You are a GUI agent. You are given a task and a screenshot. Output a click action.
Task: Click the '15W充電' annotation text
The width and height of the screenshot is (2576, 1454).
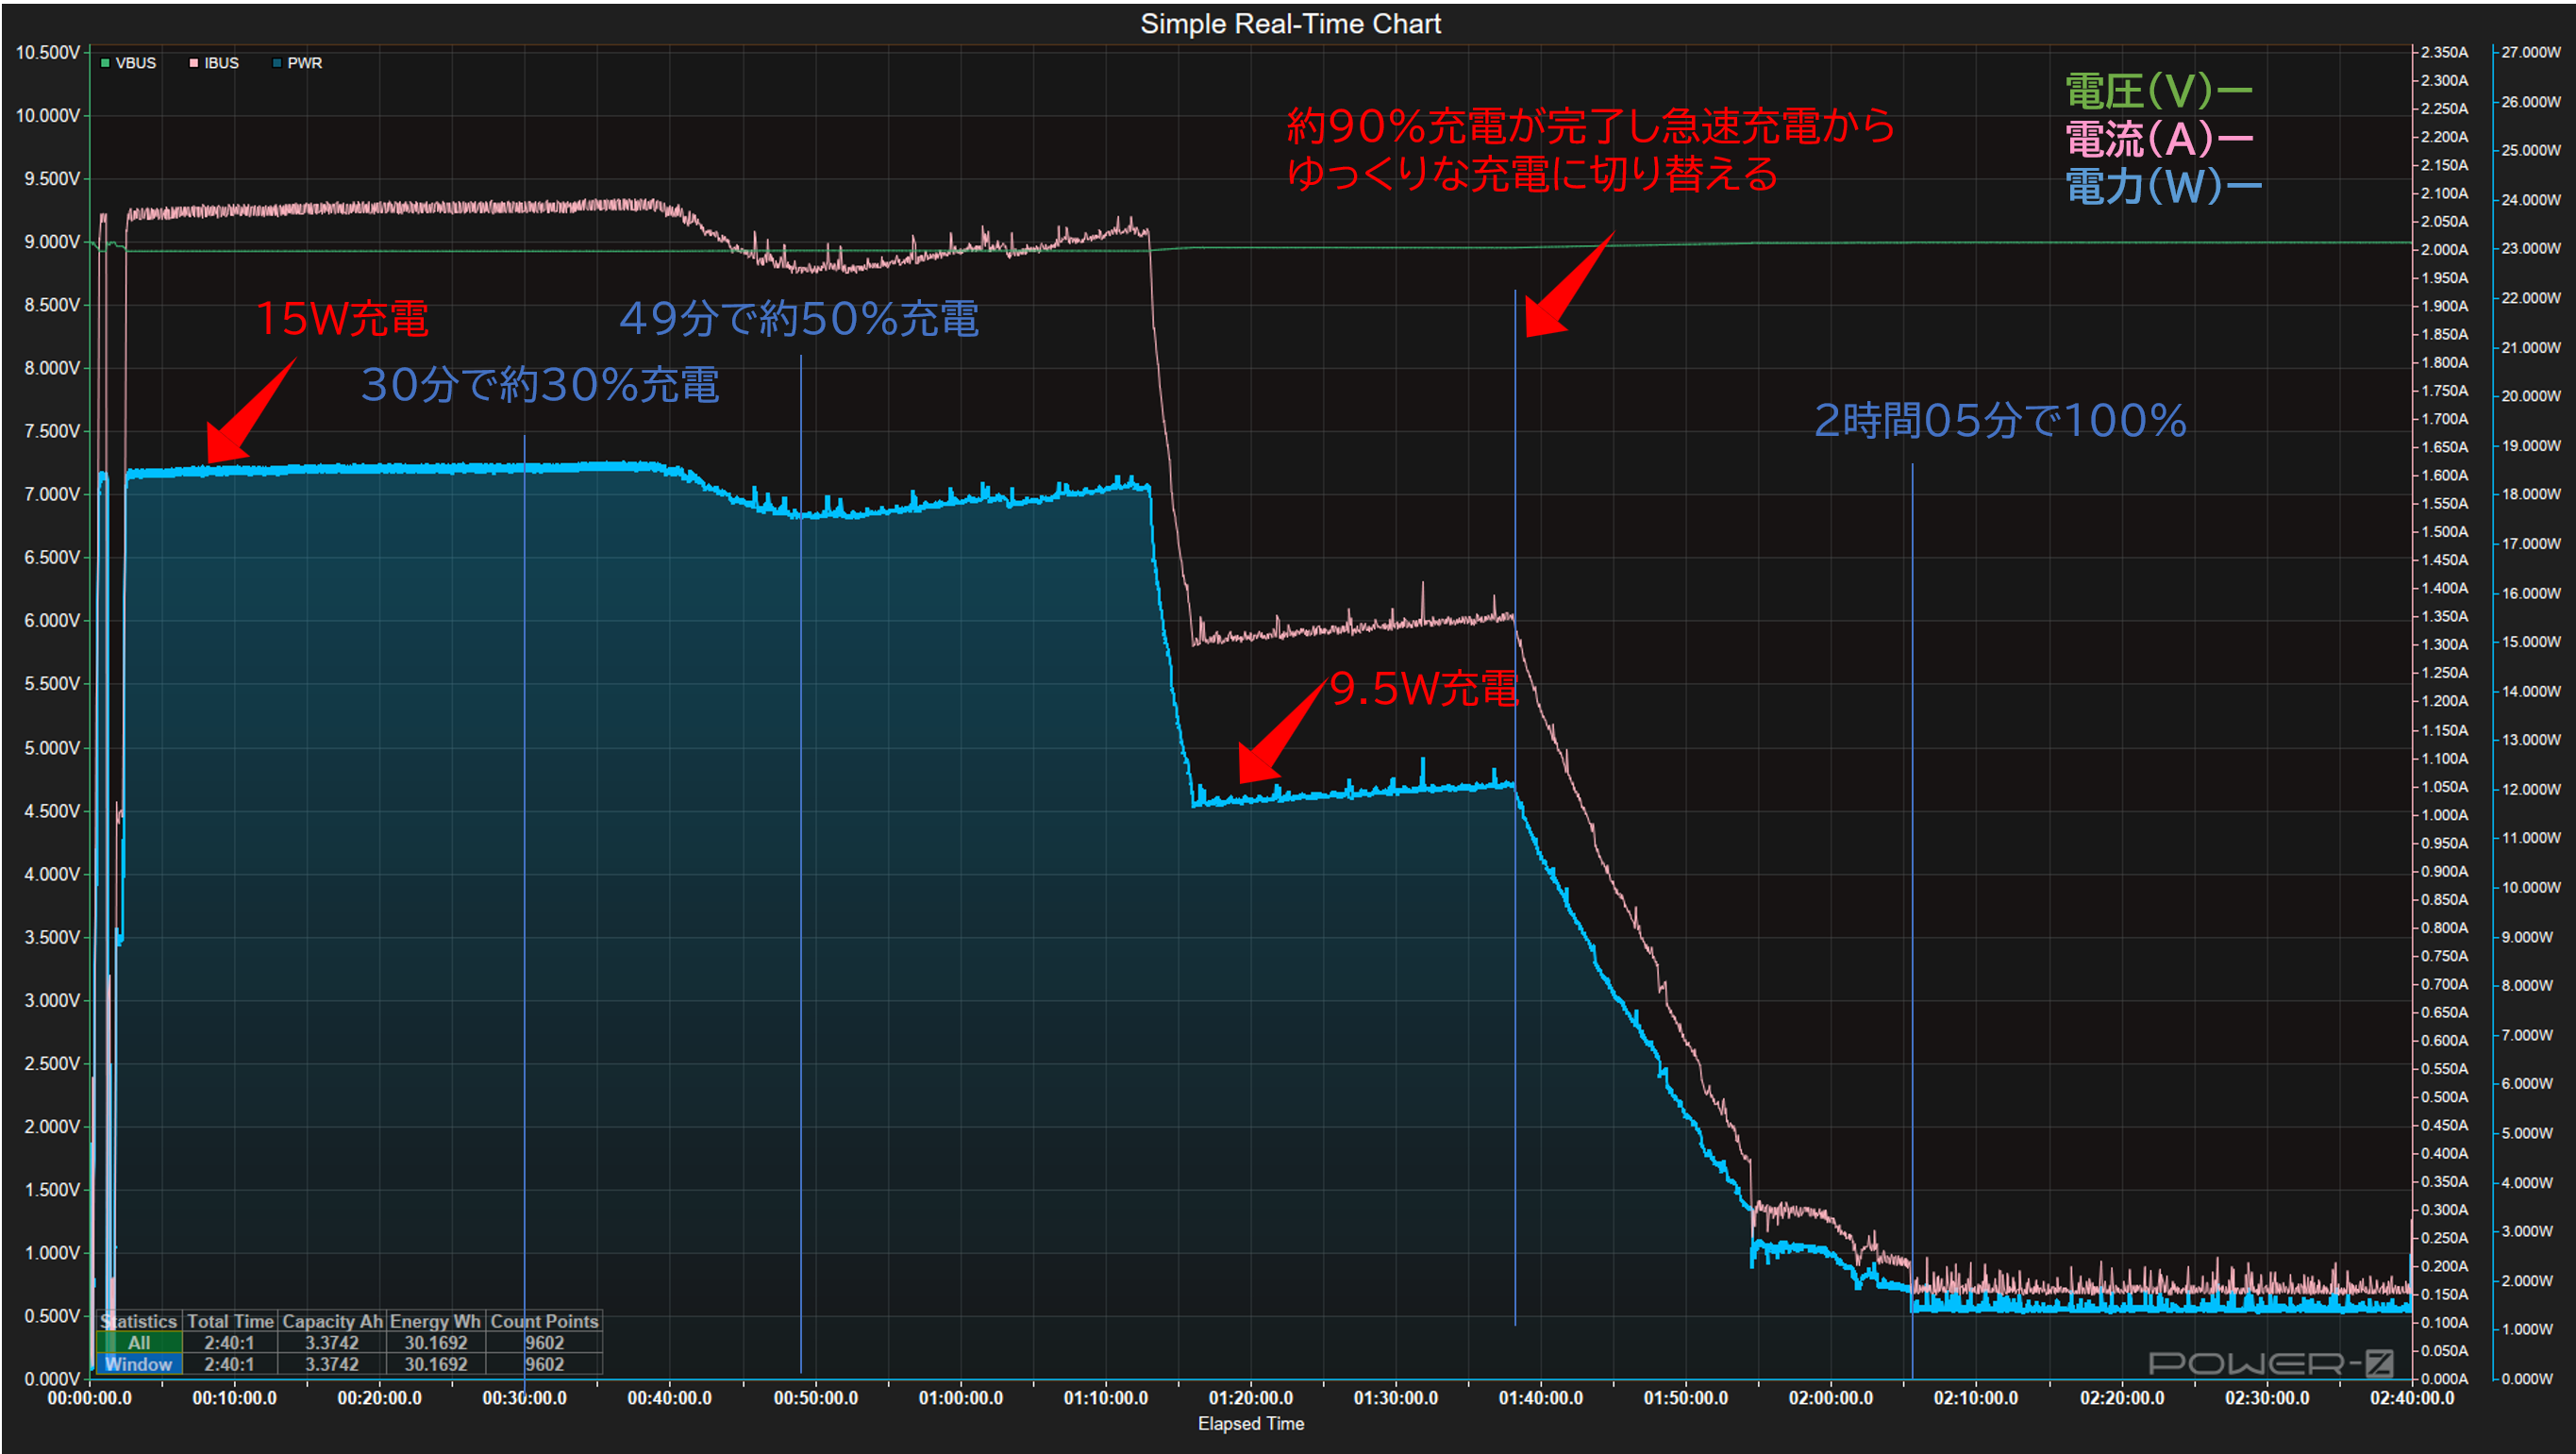pyautogui.click(x=343, y=319)
